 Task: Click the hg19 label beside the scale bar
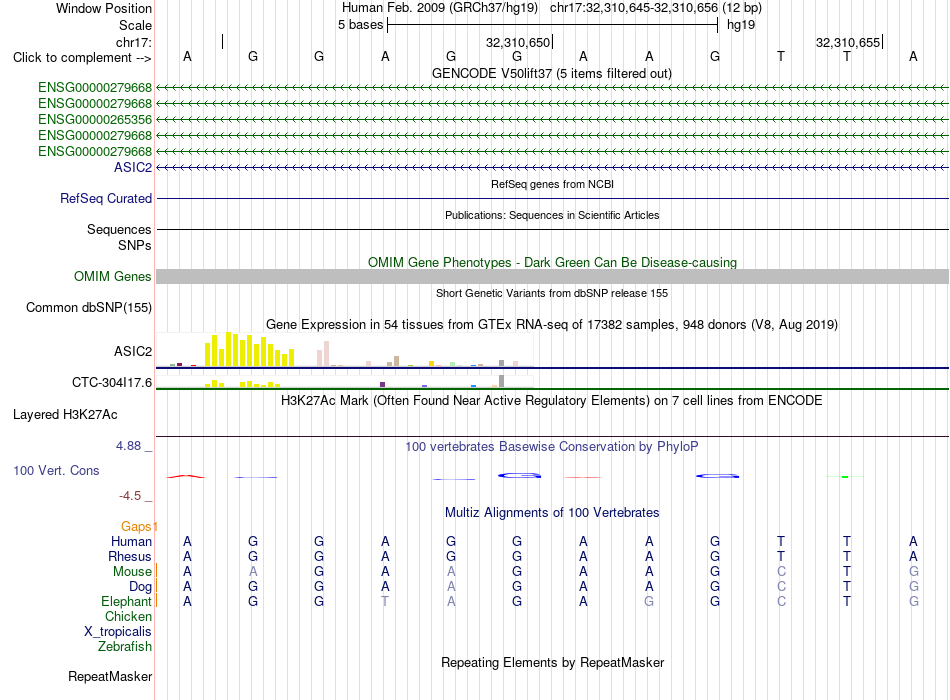click(740, 25)
